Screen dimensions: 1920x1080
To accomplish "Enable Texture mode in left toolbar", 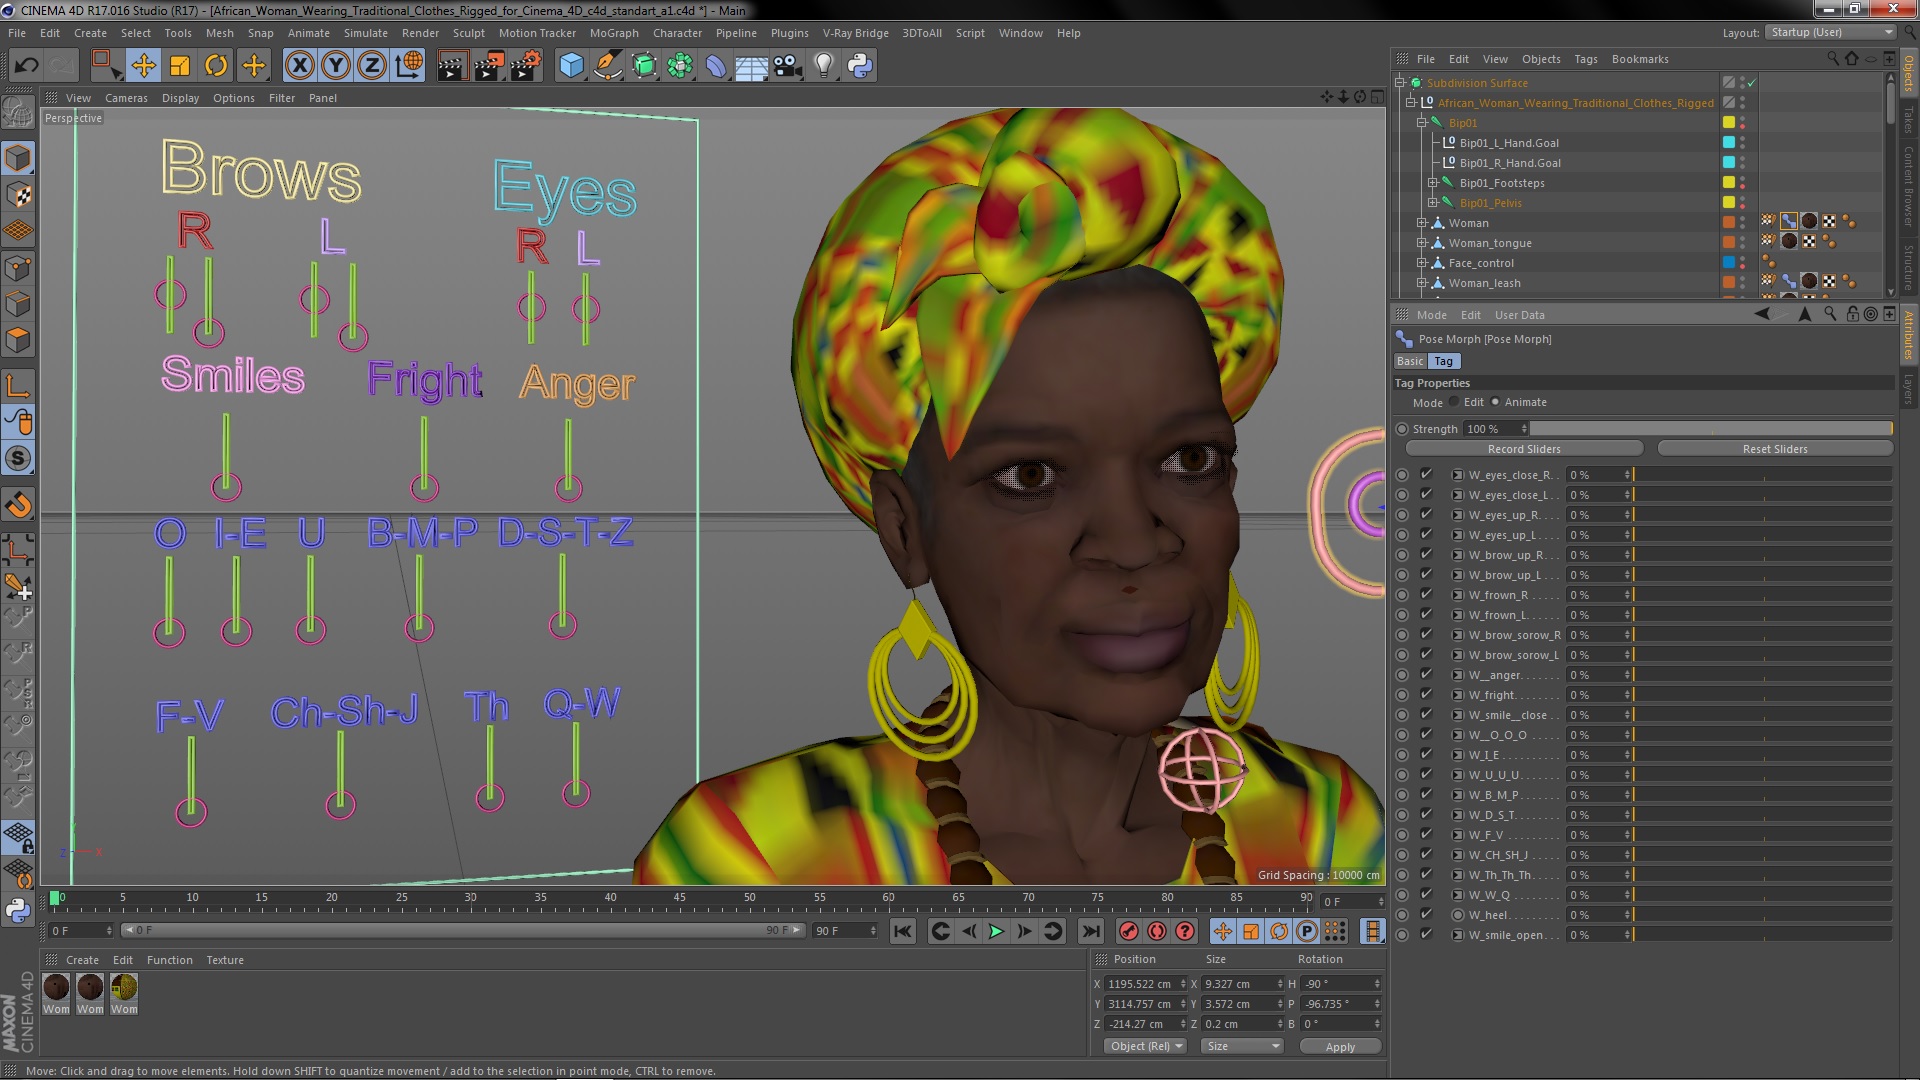I will (18, 194).
